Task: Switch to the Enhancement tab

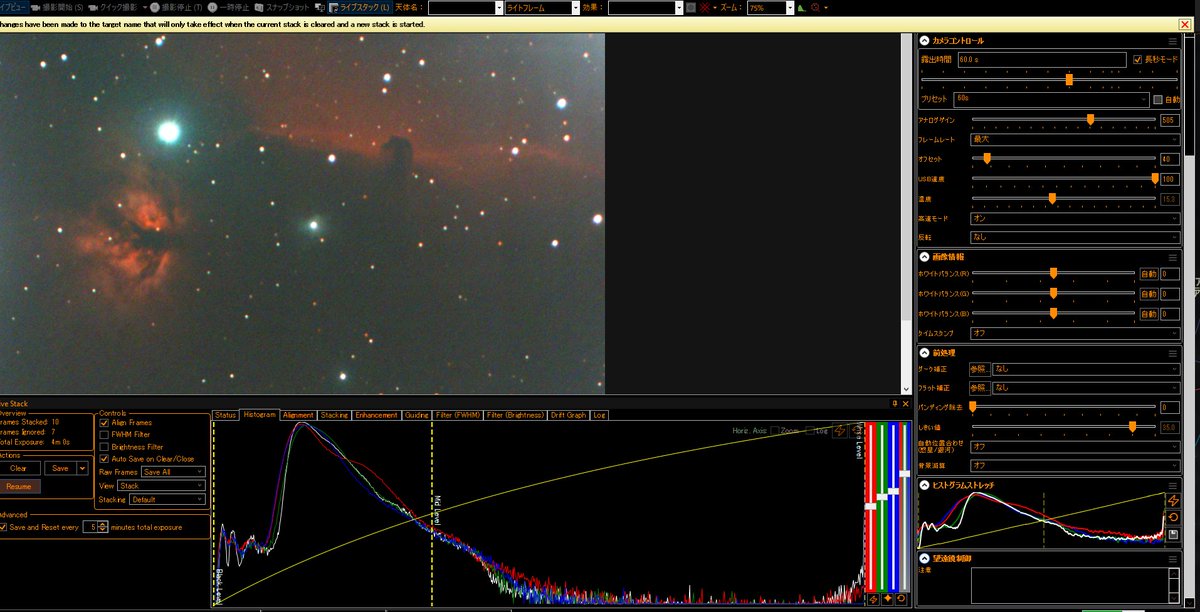Action: pos(376,415)
